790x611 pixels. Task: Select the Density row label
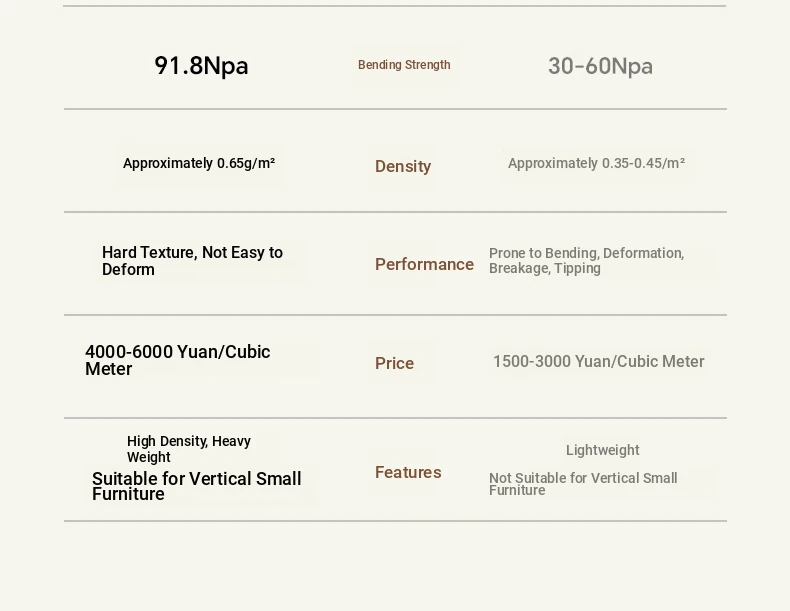click(x=403, y=166)
